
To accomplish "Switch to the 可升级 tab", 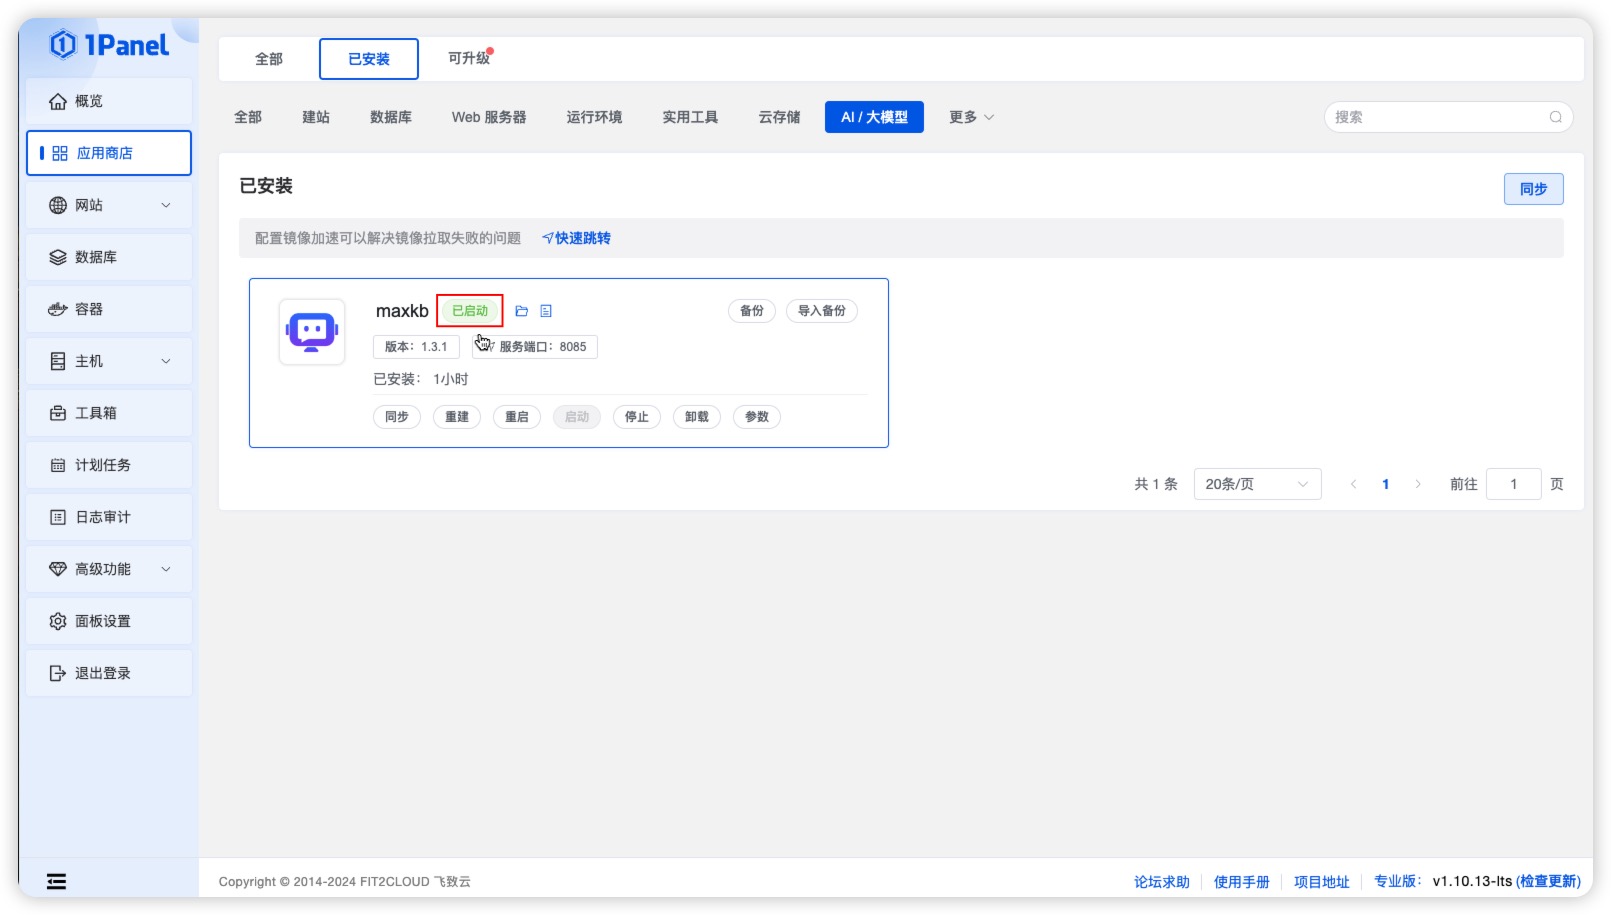I will tap(466, 59).
